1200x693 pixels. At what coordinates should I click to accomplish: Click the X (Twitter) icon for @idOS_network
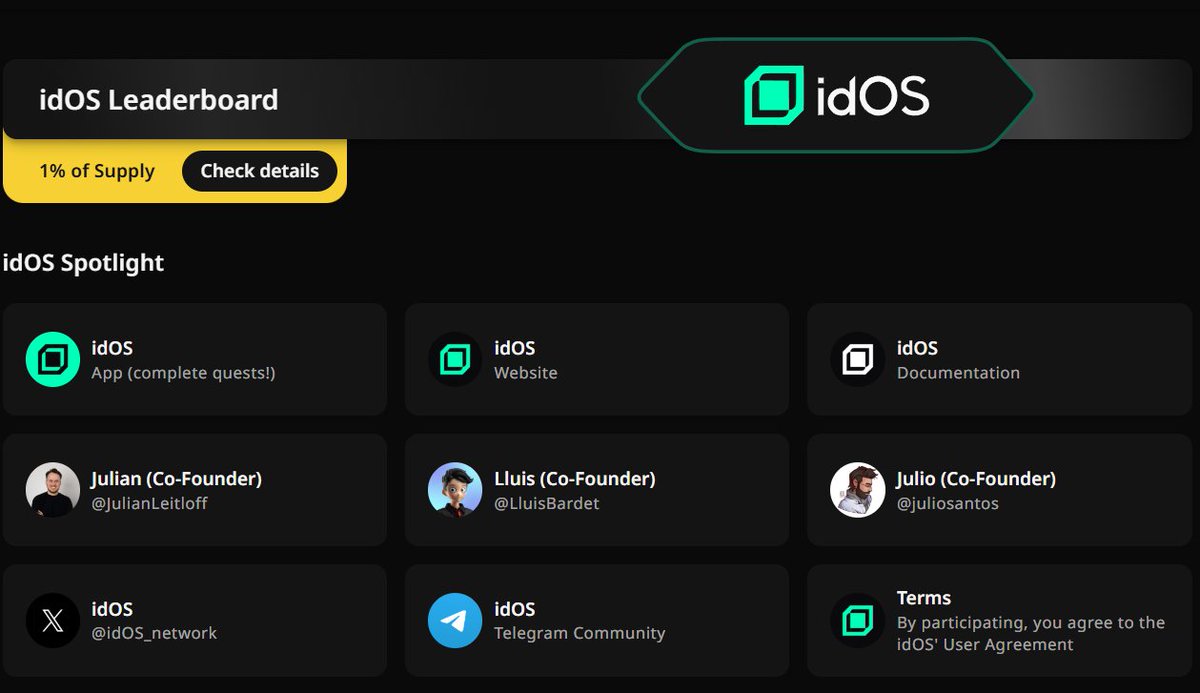[x=52, y=620]
